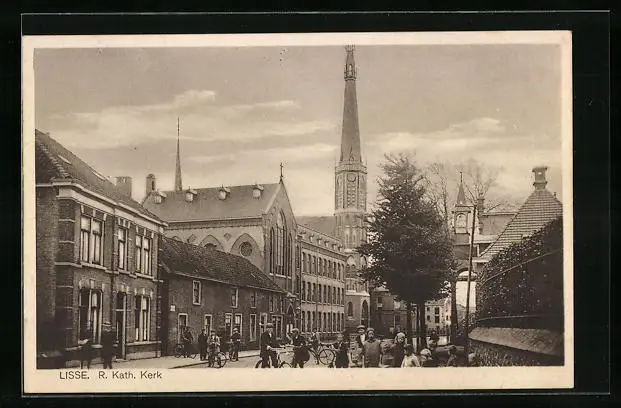
Task: Select the round rose window on the church
Action: [245, 249]
